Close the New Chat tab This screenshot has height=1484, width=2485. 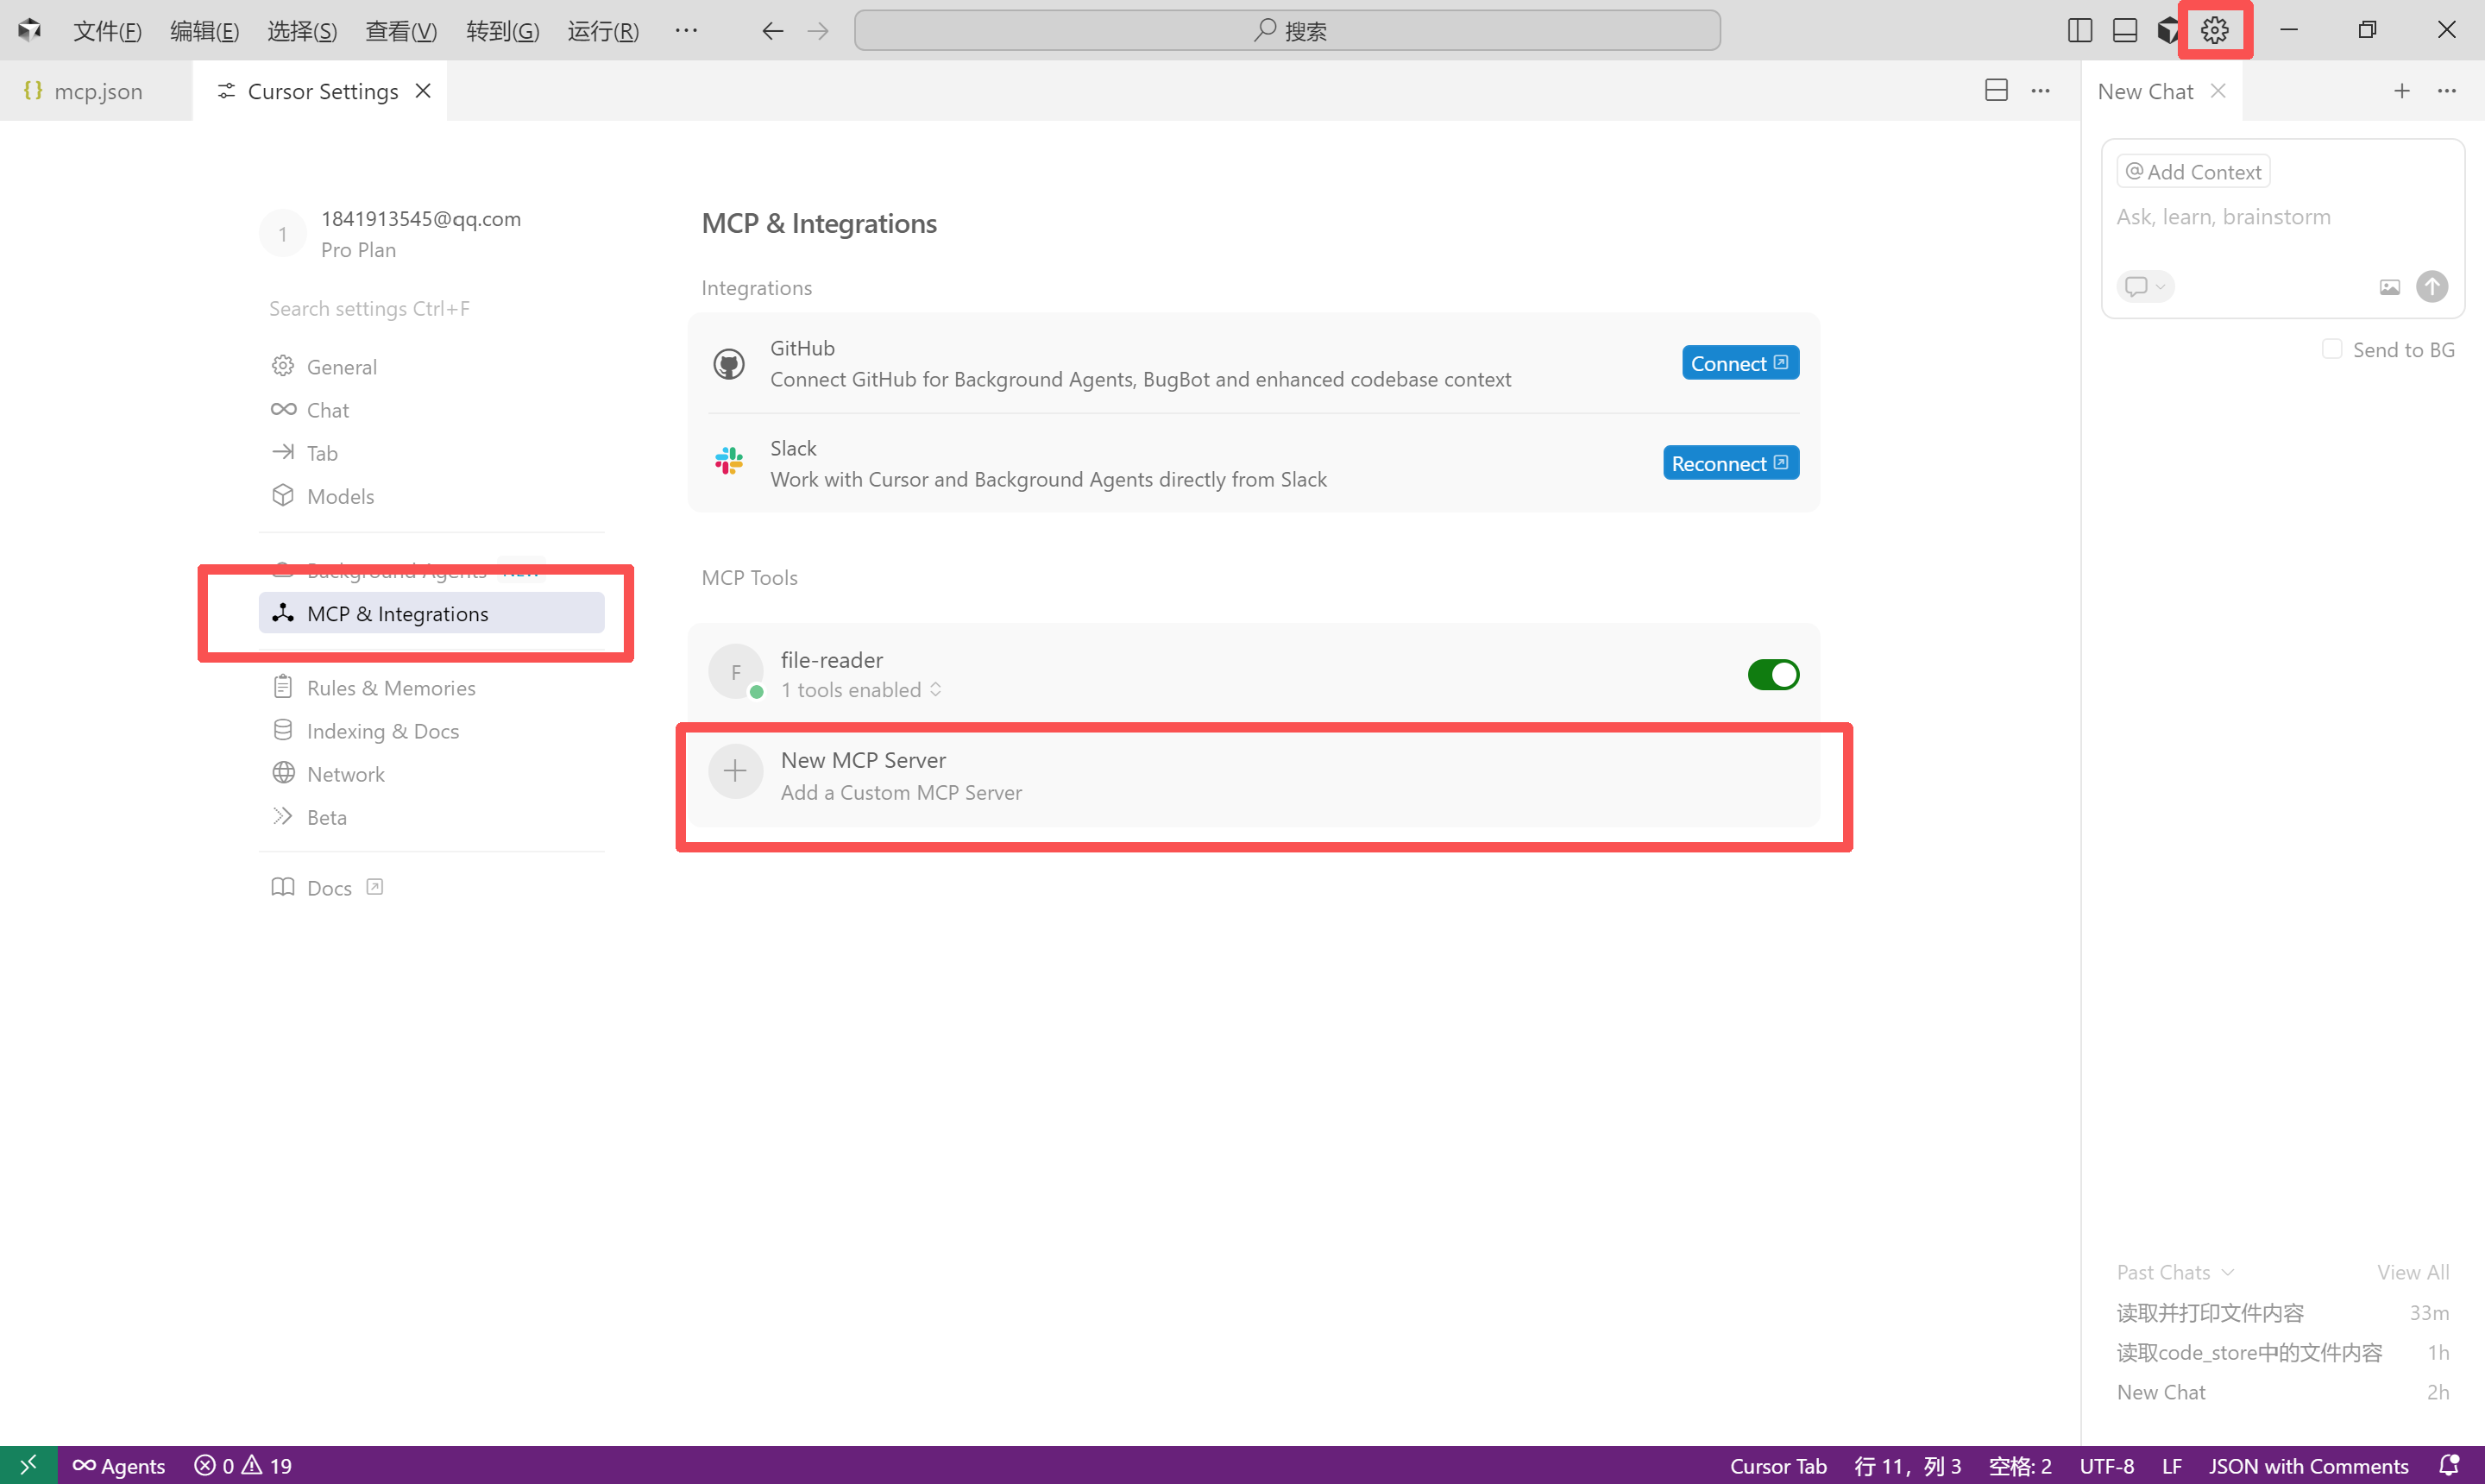click(2217, 90)
